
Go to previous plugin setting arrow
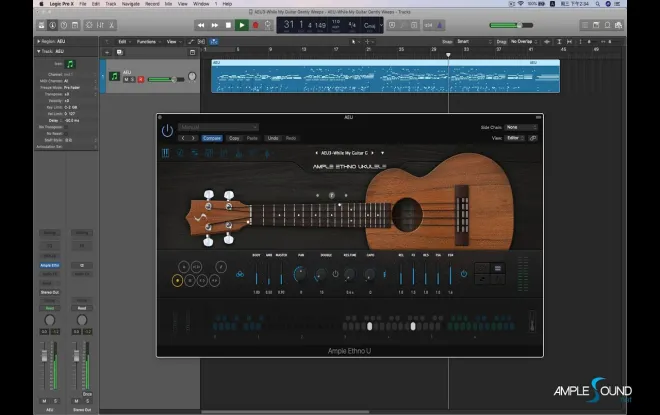183,138
